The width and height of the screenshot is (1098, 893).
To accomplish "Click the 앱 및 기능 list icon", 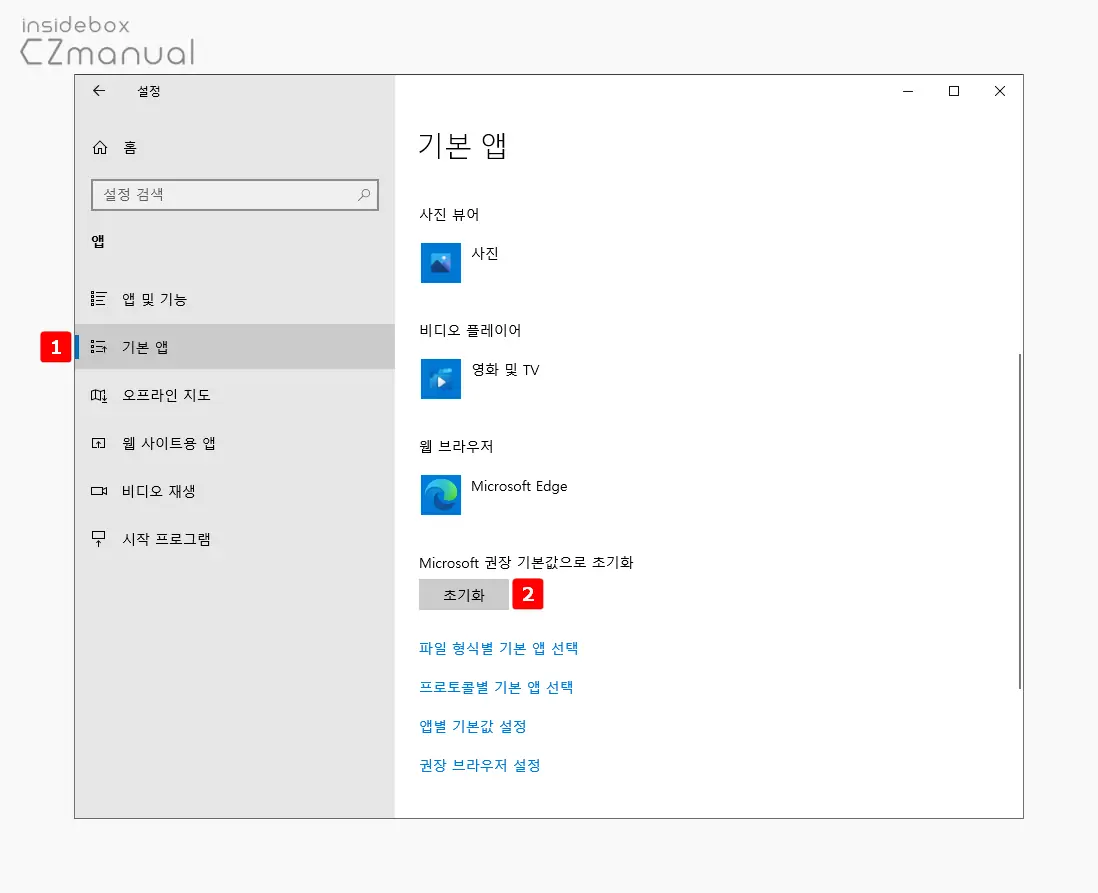I will pyautogui.click(x=99, y=299).
